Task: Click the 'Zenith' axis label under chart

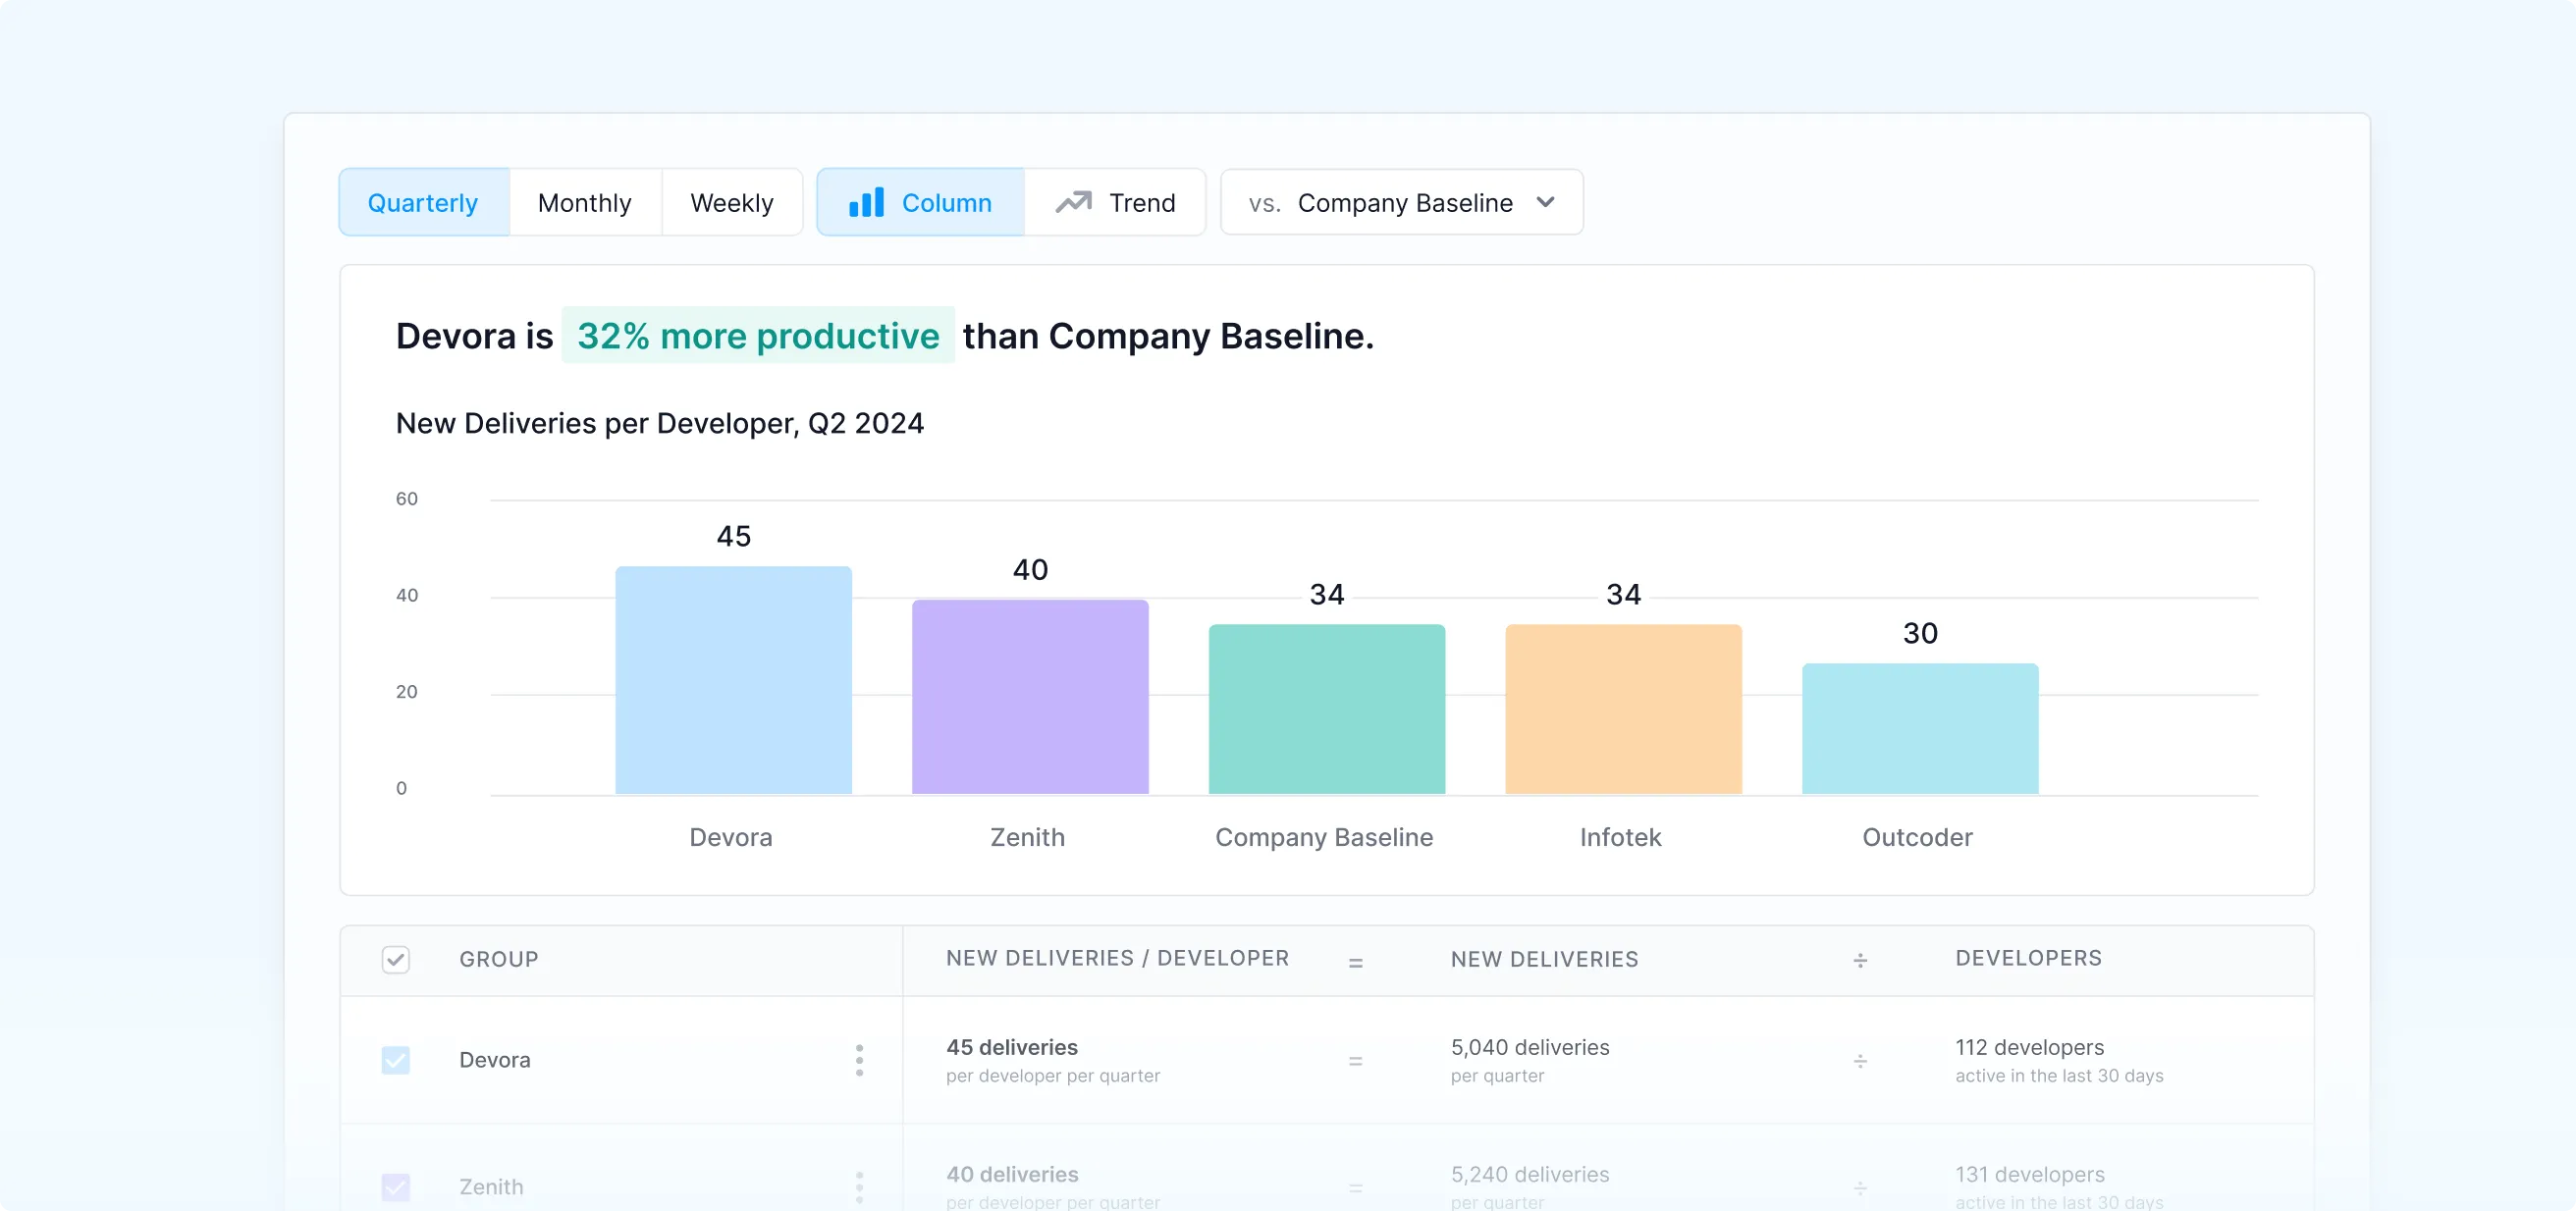Action: click(x=1027, y=837)
